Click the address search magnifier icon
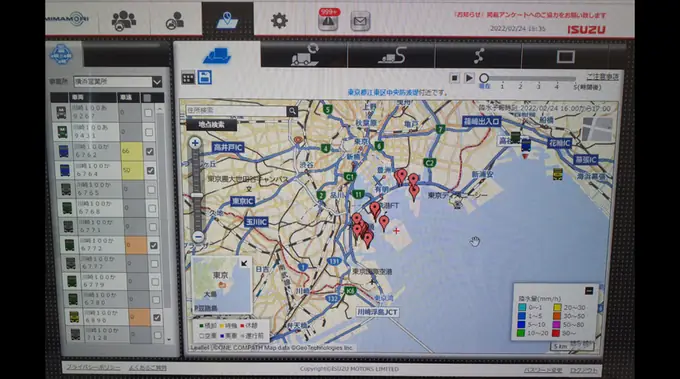 292,111
